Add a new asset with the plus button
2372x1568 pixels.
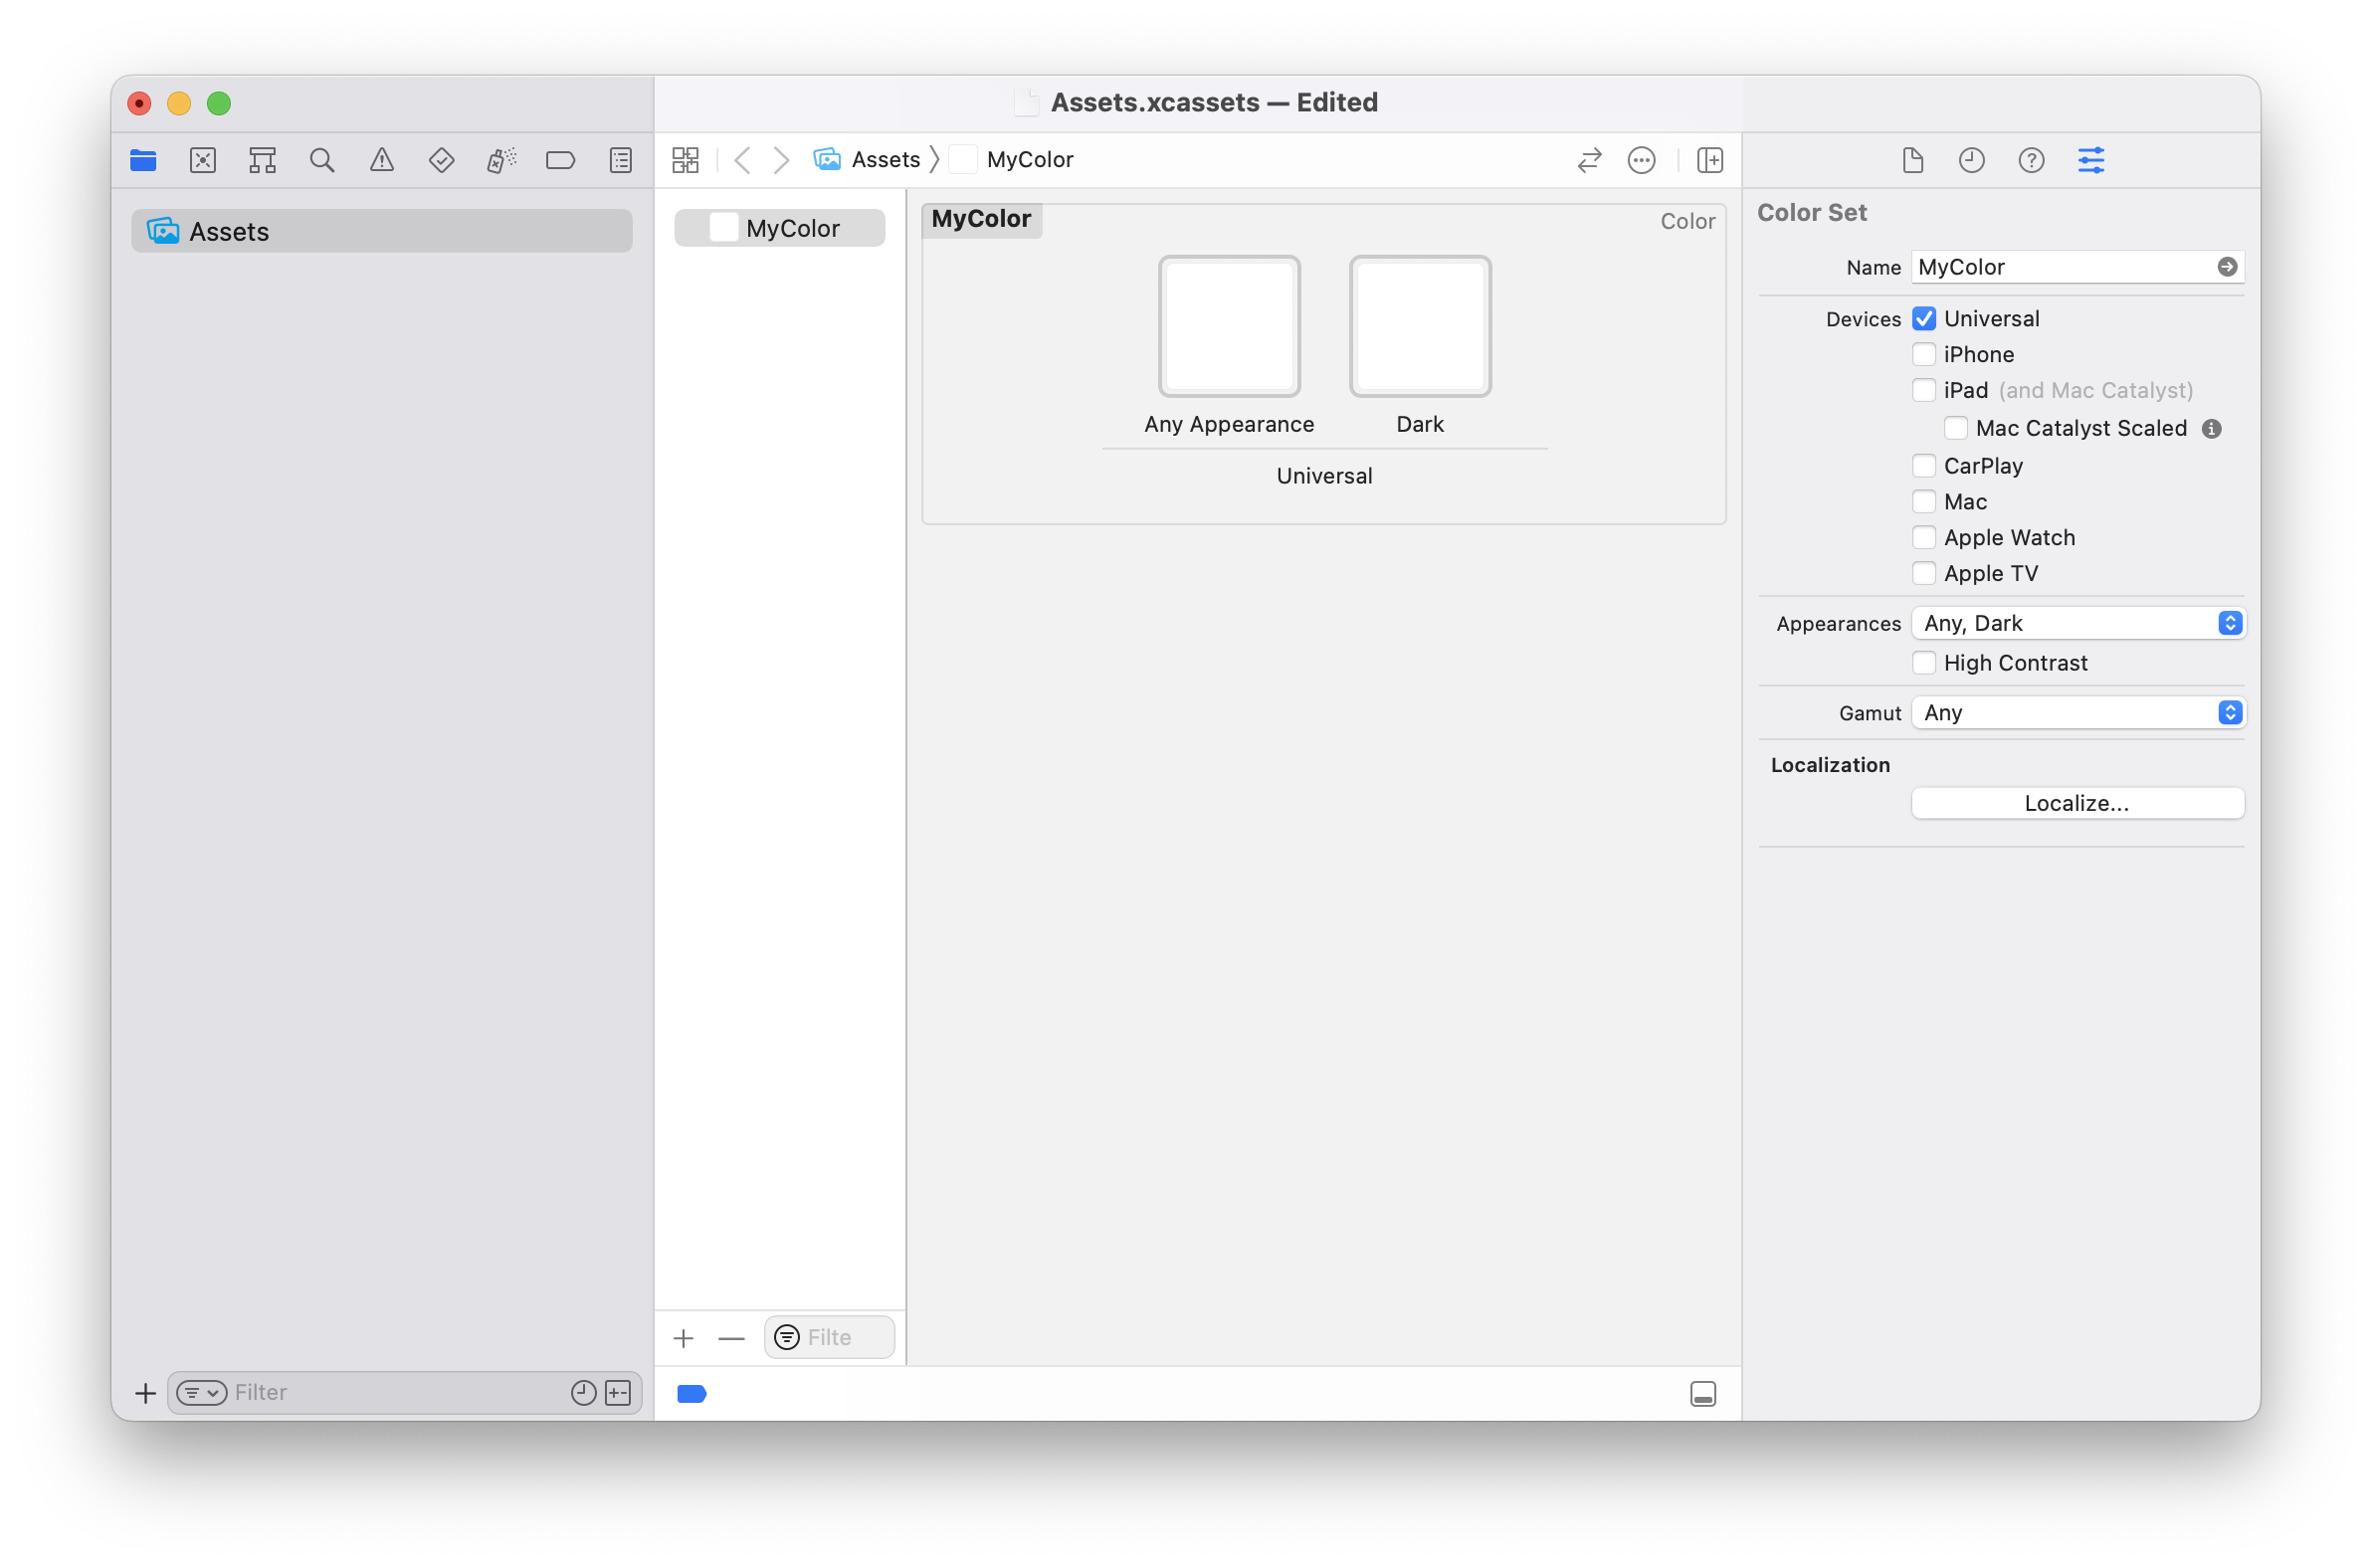(684, 1337)
